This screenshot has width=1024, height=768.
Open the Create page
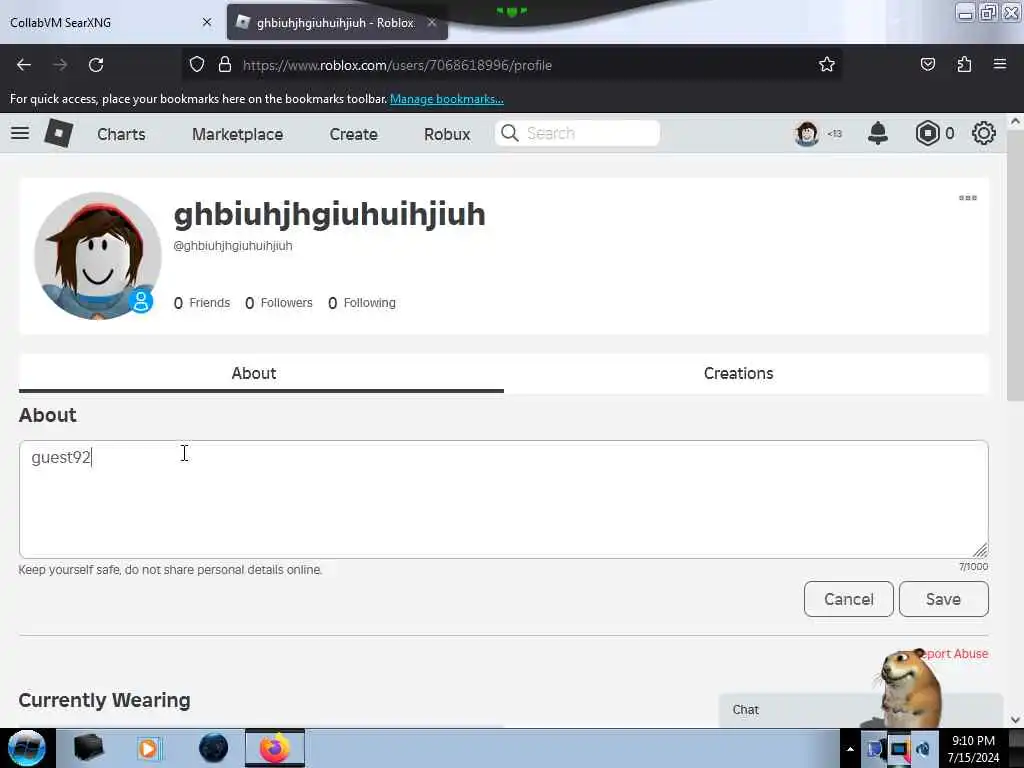[x=353, y=134]
